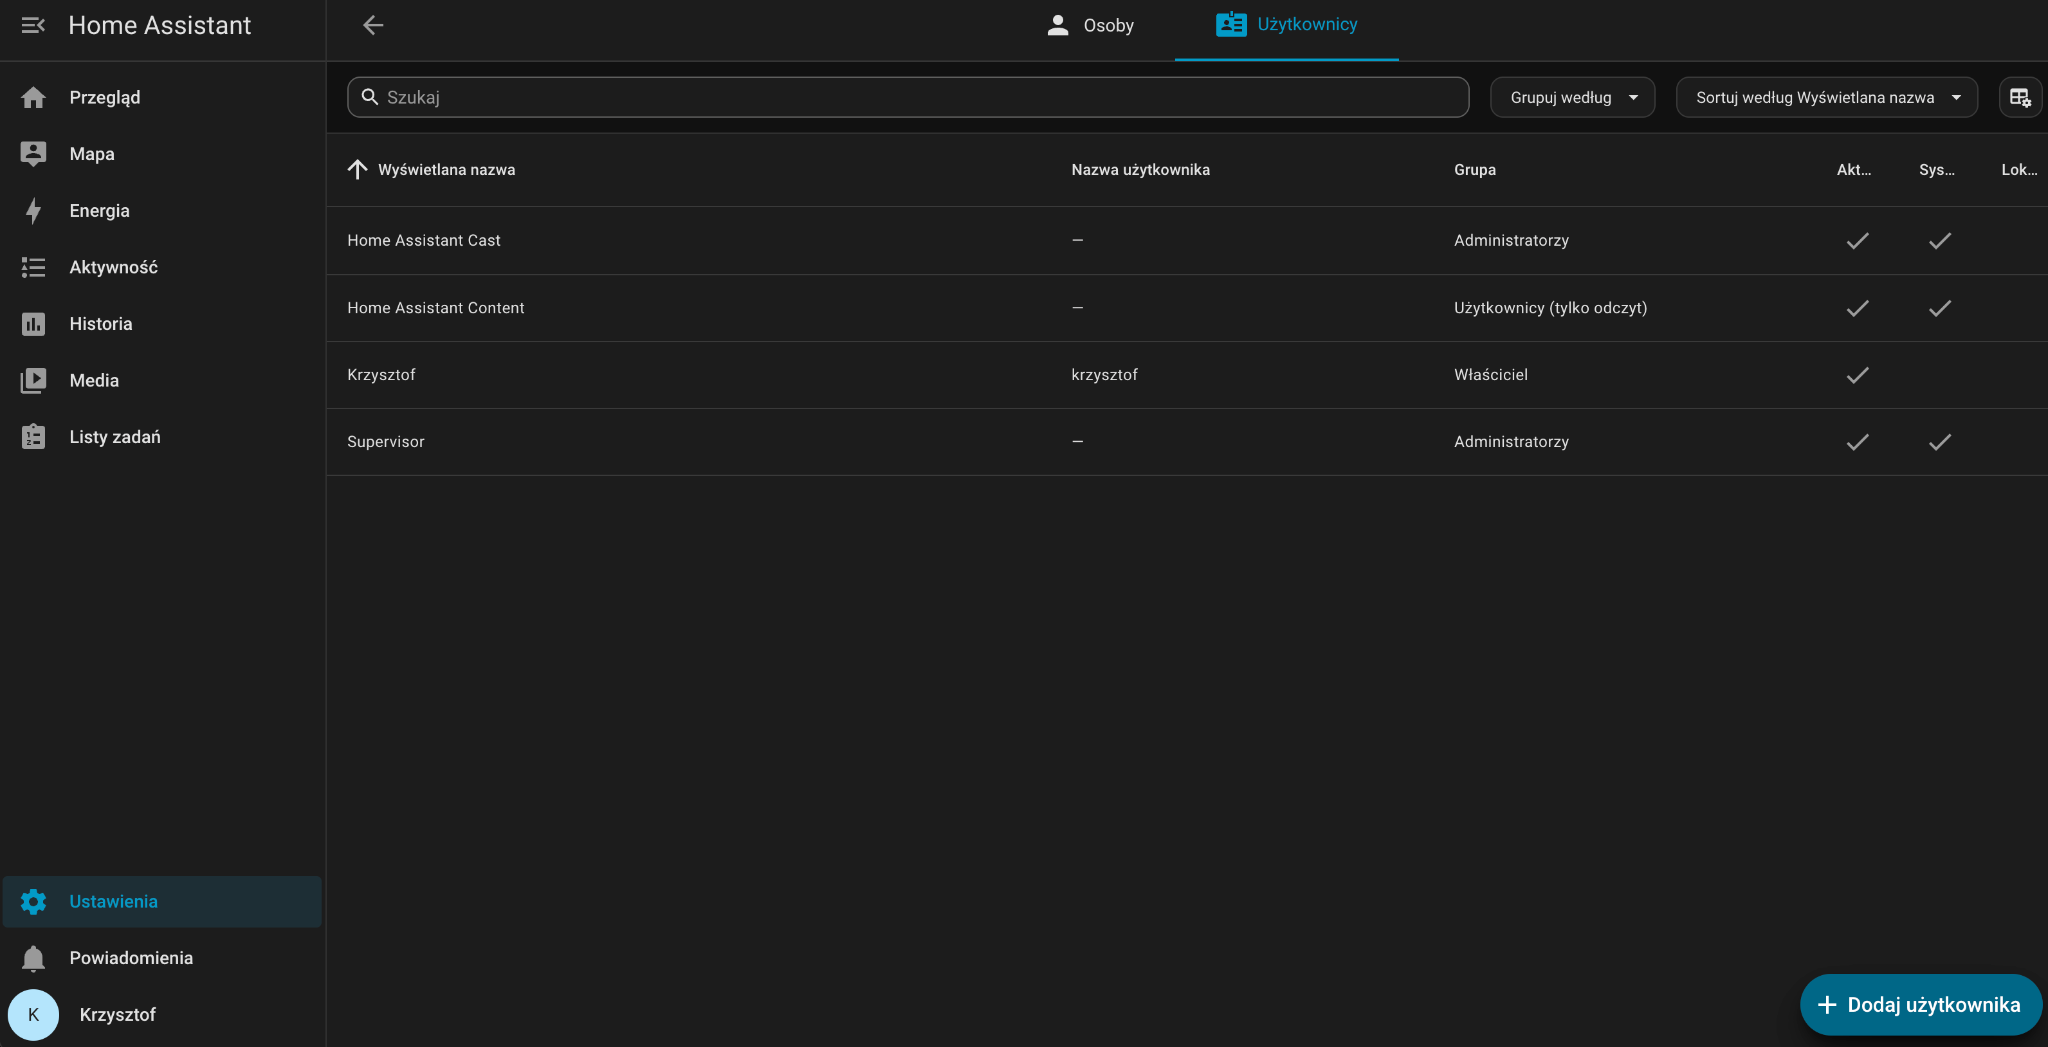
Task: Click the Mapa sidebar icon
Action: tap(33, 154)
